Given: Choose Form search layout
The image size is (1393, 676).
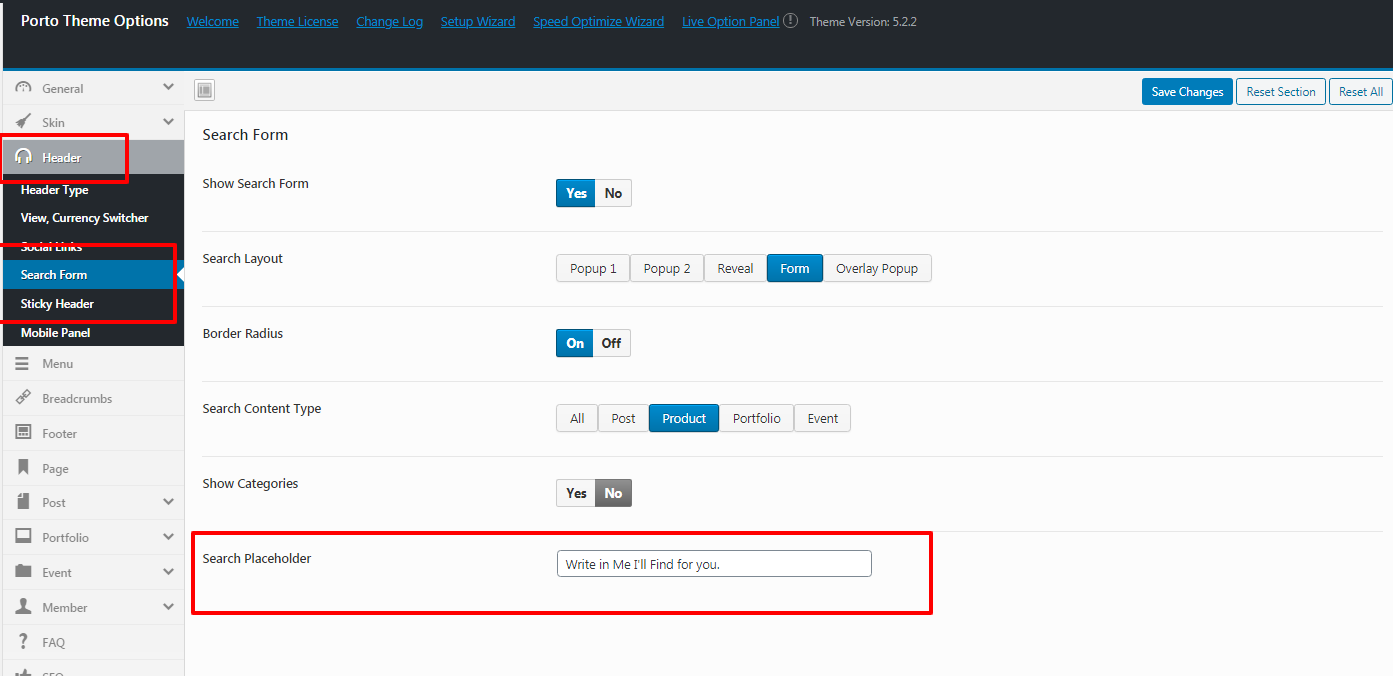Looking at the screenshot, I should click(795, 268).
